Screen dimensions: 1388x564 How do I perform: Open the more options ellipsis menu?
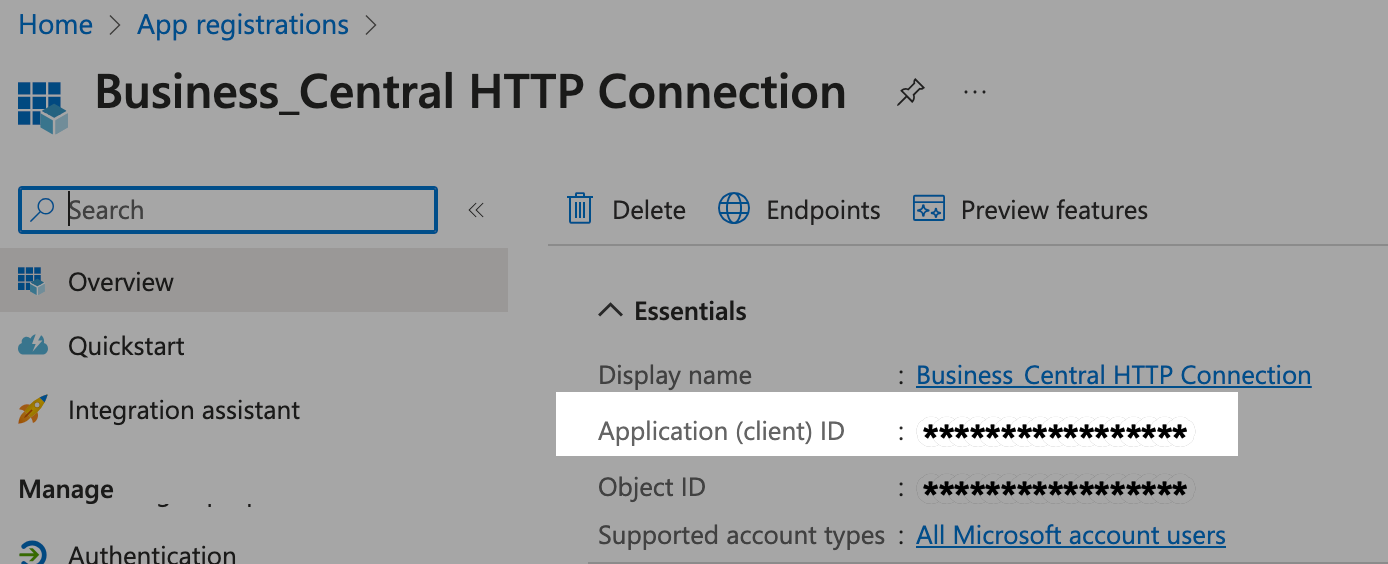[975, 92]
